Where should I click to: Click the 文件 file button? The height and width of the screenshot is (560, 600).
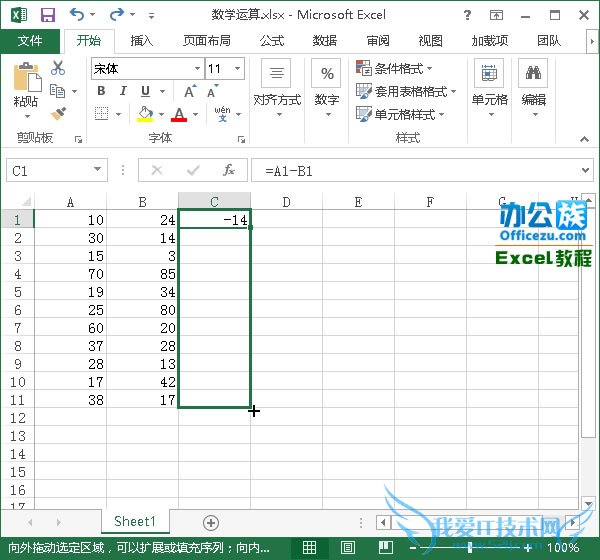coord(30,41)
